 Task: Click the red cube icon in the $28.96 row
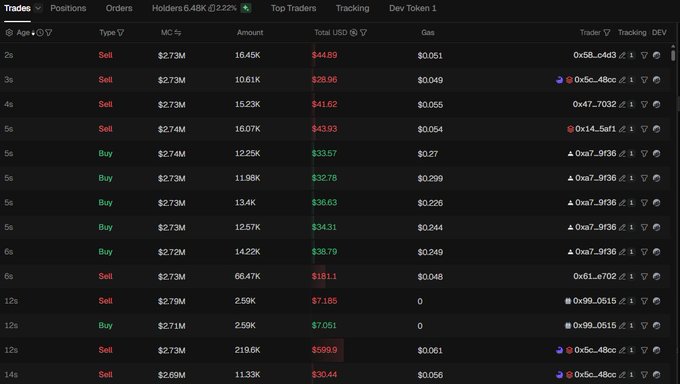[569, 80]
